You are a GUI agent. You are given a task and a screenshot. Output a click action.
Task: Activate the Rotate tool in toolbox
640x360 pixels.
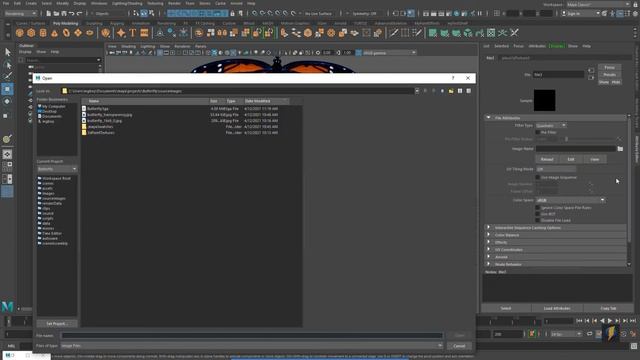(x=7, y=101)
